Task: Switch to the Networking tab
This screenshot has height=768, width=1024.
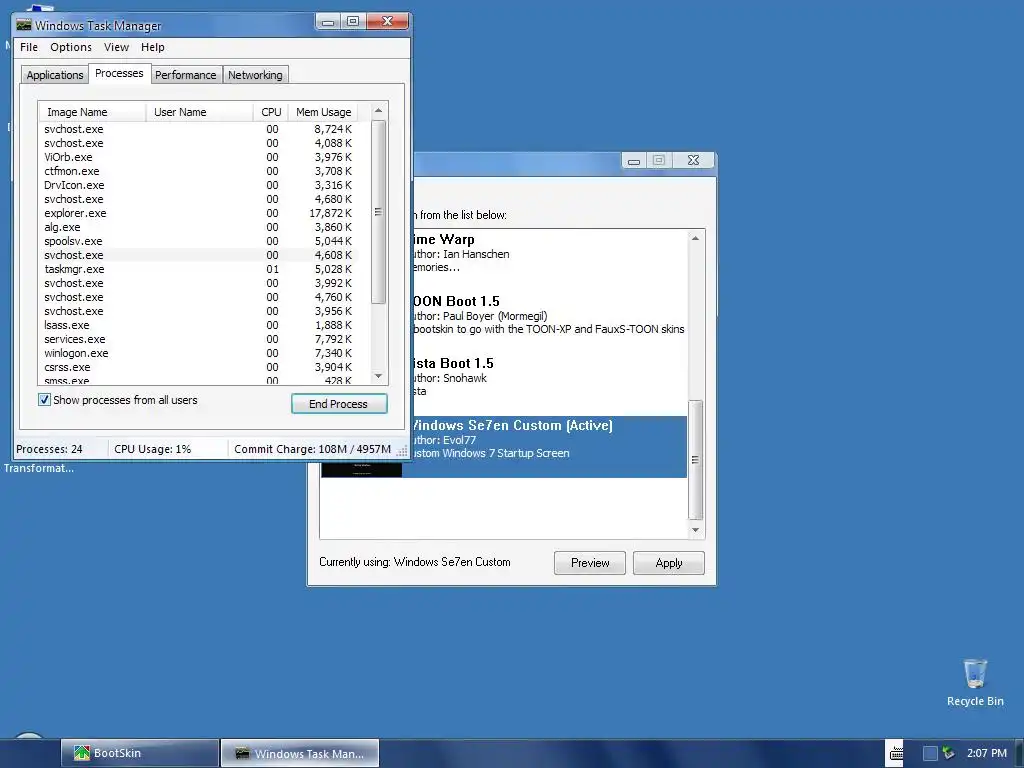Action: 255,75
